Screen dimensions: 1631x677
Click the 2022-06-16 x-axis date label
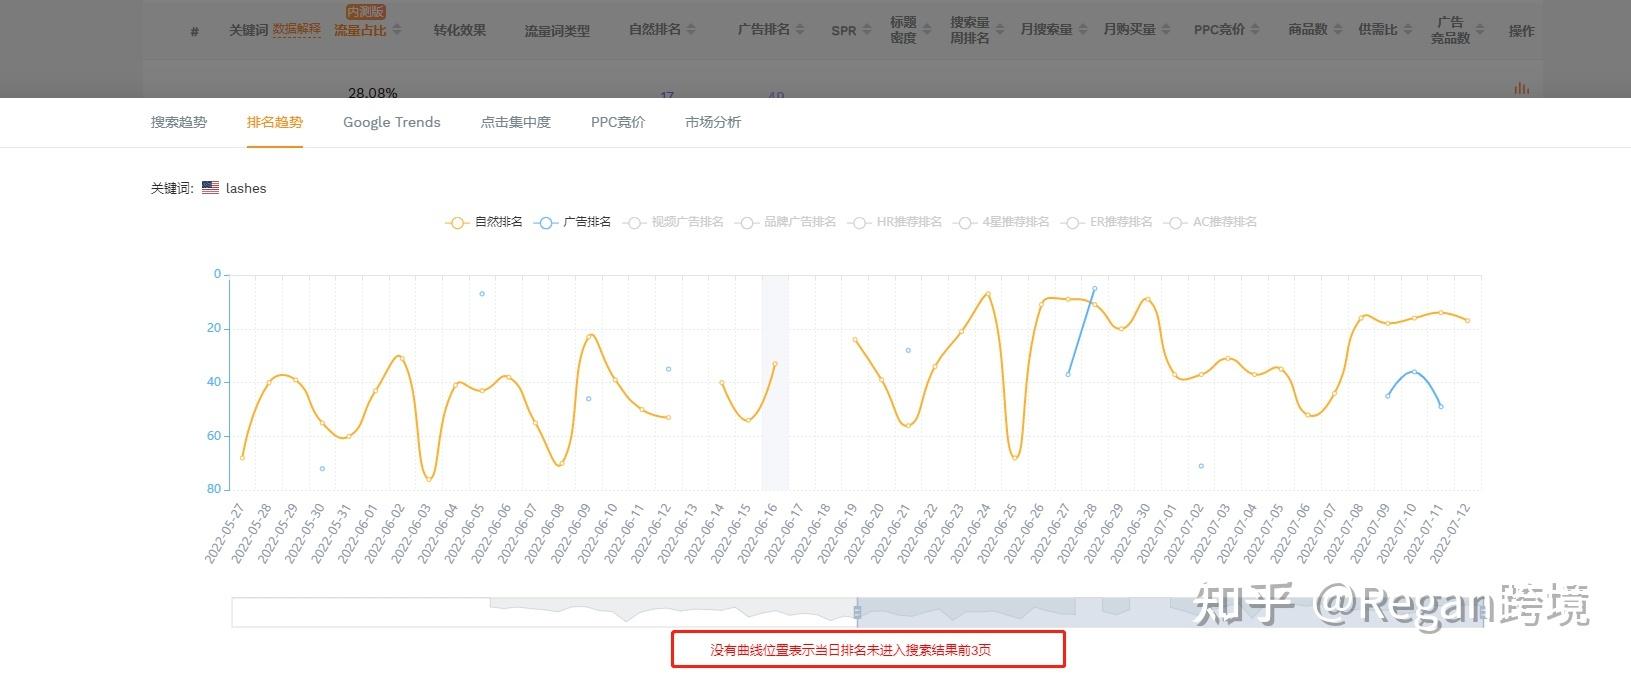tap(759, 534)
